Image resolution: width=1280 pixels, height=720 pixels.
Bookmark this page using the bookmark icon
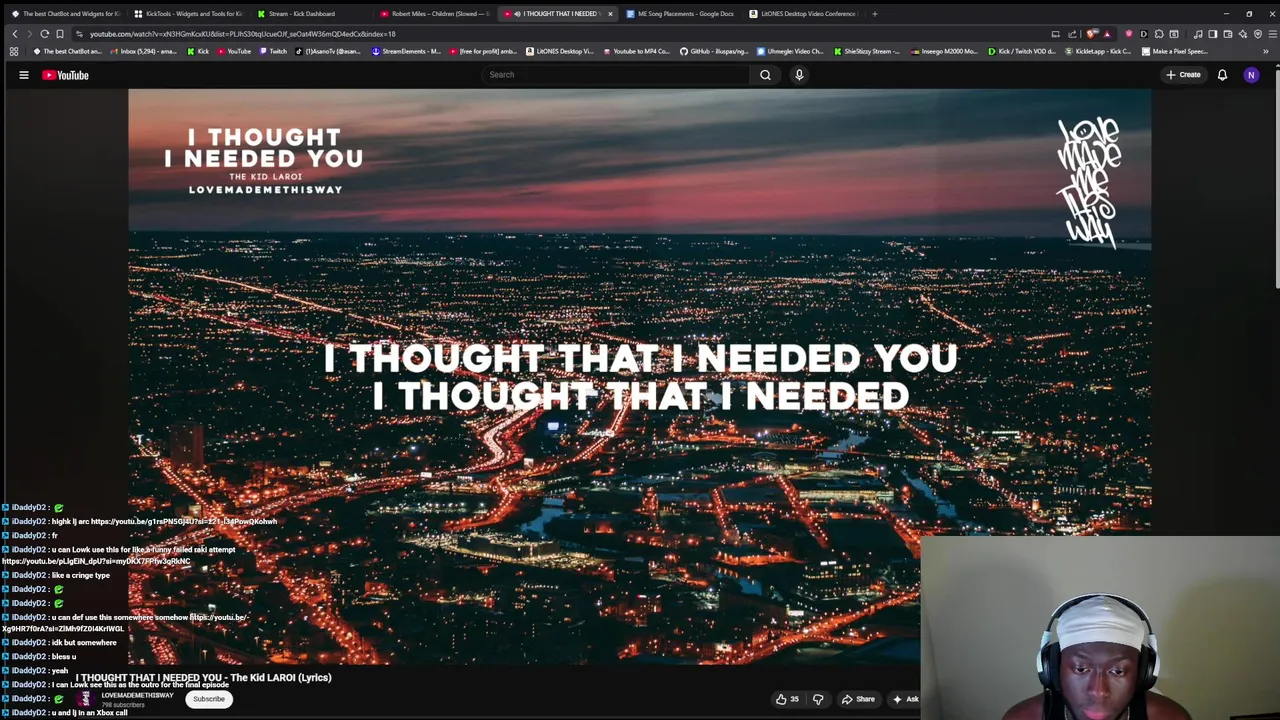point(59,33)
